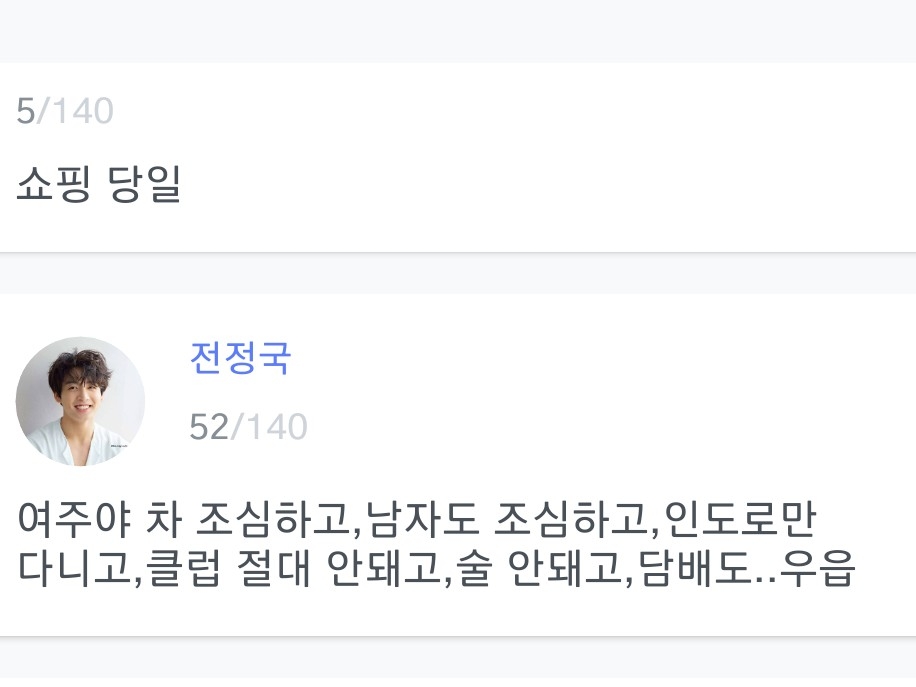Screen dimensions: 916x687
Task: Click the word 클럽 in the message
Action: [x=183, y=571]
